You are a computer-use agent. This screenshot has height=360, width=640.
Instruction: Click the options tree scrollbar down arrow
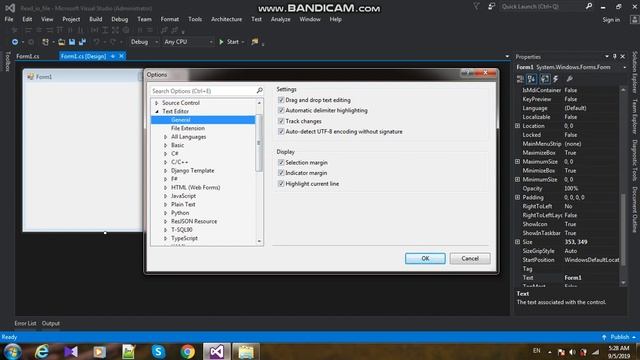click(259, 241)
